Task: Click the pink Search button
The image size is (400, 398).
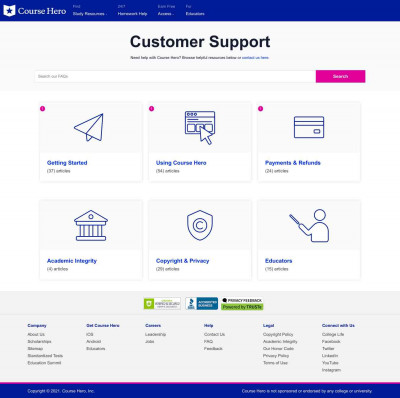Action: point(340,76)
